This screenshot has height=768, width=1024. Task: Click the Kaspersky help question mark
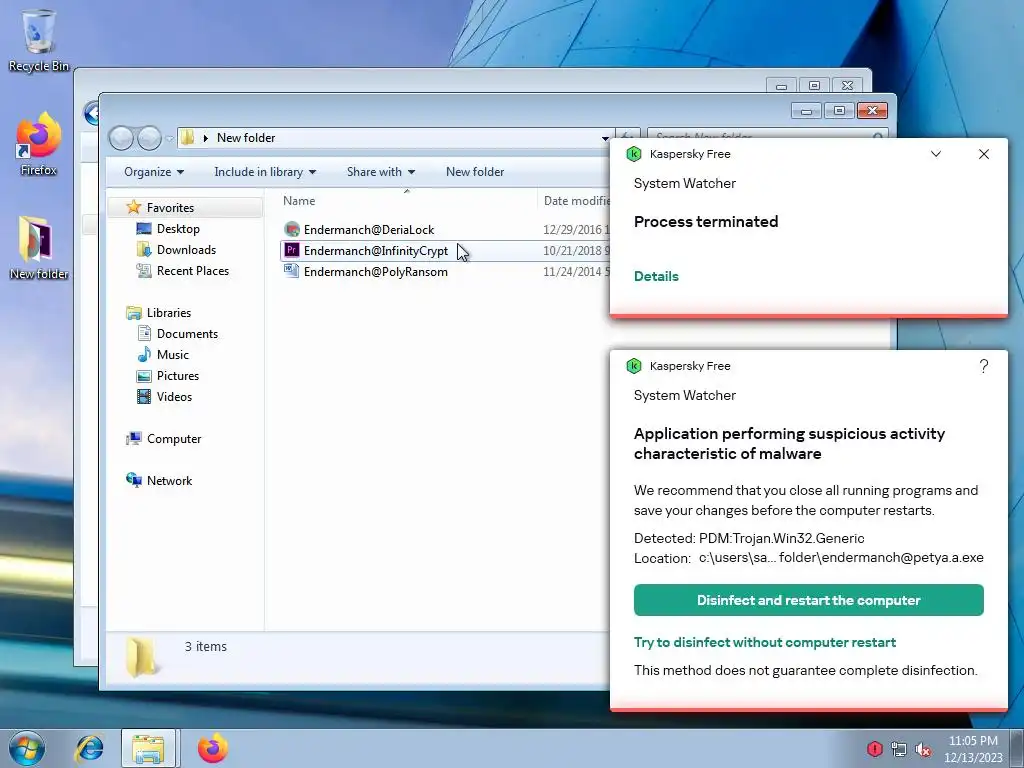[984, 366]
